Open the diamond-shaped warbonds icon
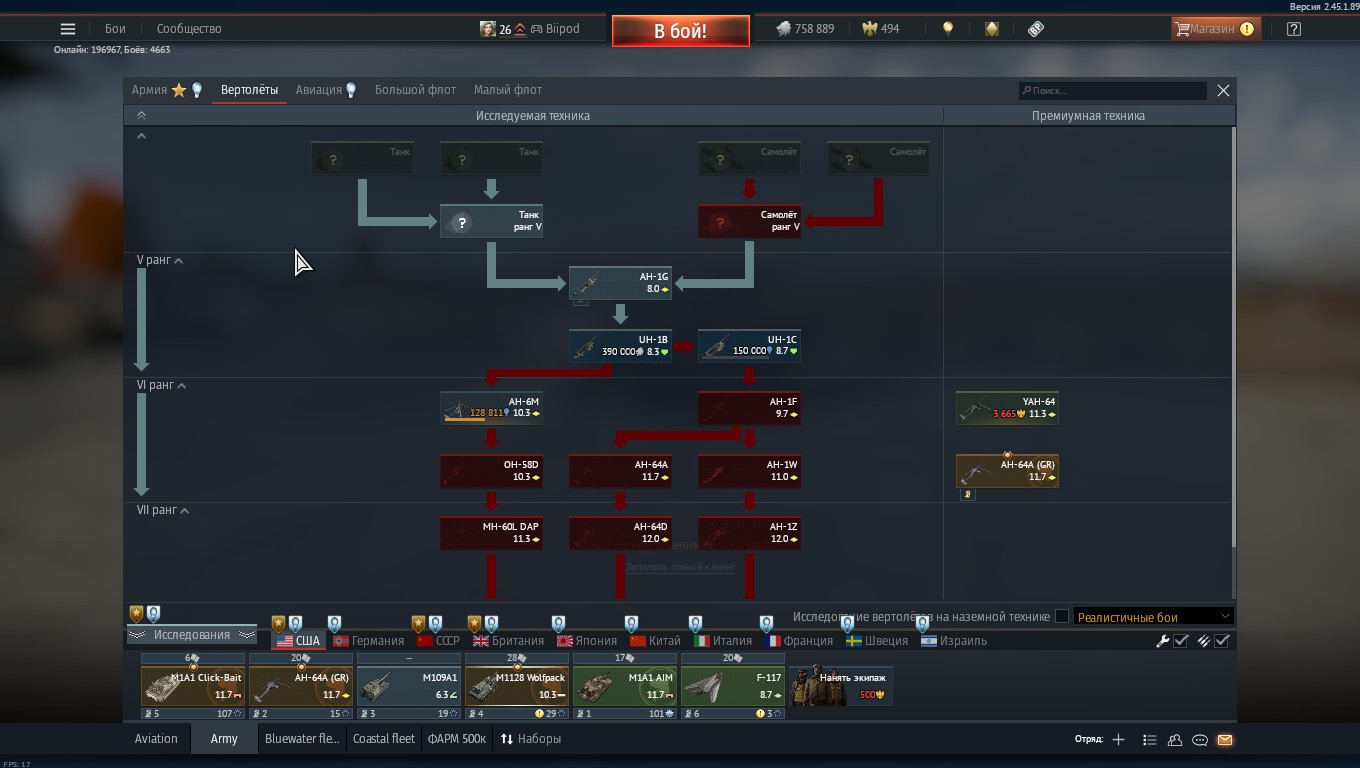1360x768 pixels. coord(992,29)
